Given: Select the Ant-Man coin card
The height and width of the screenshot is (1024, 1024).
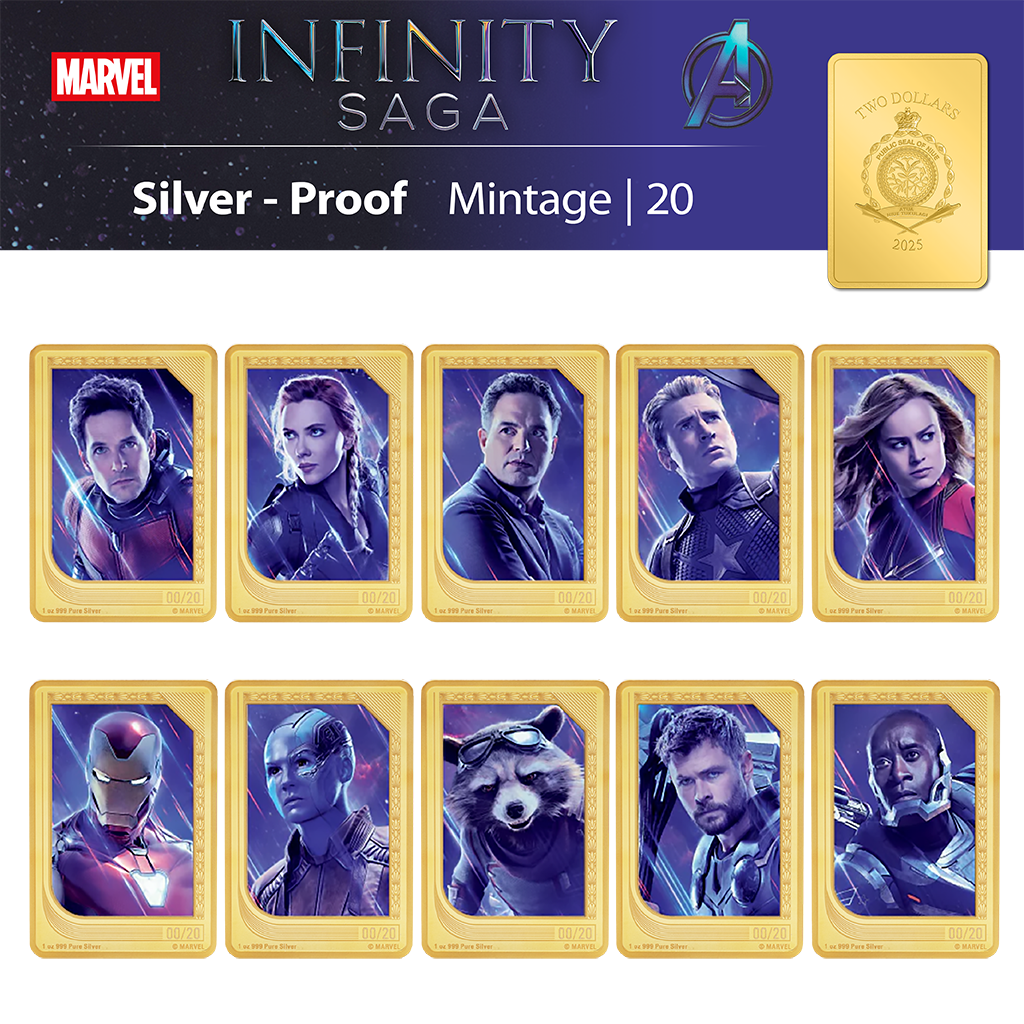Looking at the screenshot, I should click(123, 483).
